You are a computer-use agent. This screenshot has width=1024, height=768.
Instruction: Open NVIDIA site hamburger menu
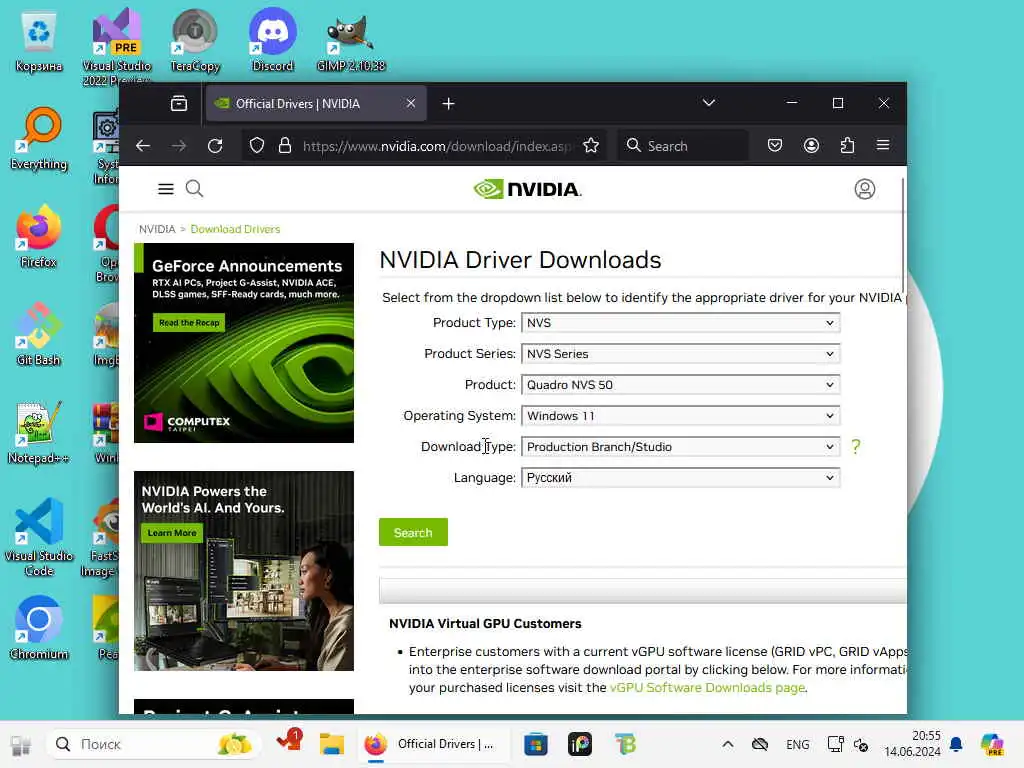click(166, 189)
